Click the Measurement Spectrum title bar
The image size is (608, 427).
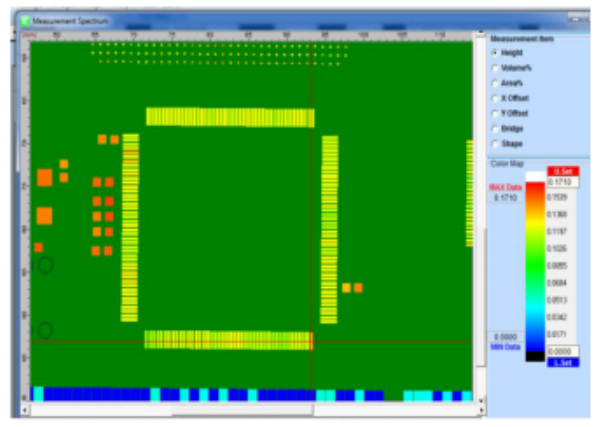click(x=302, y=21)
